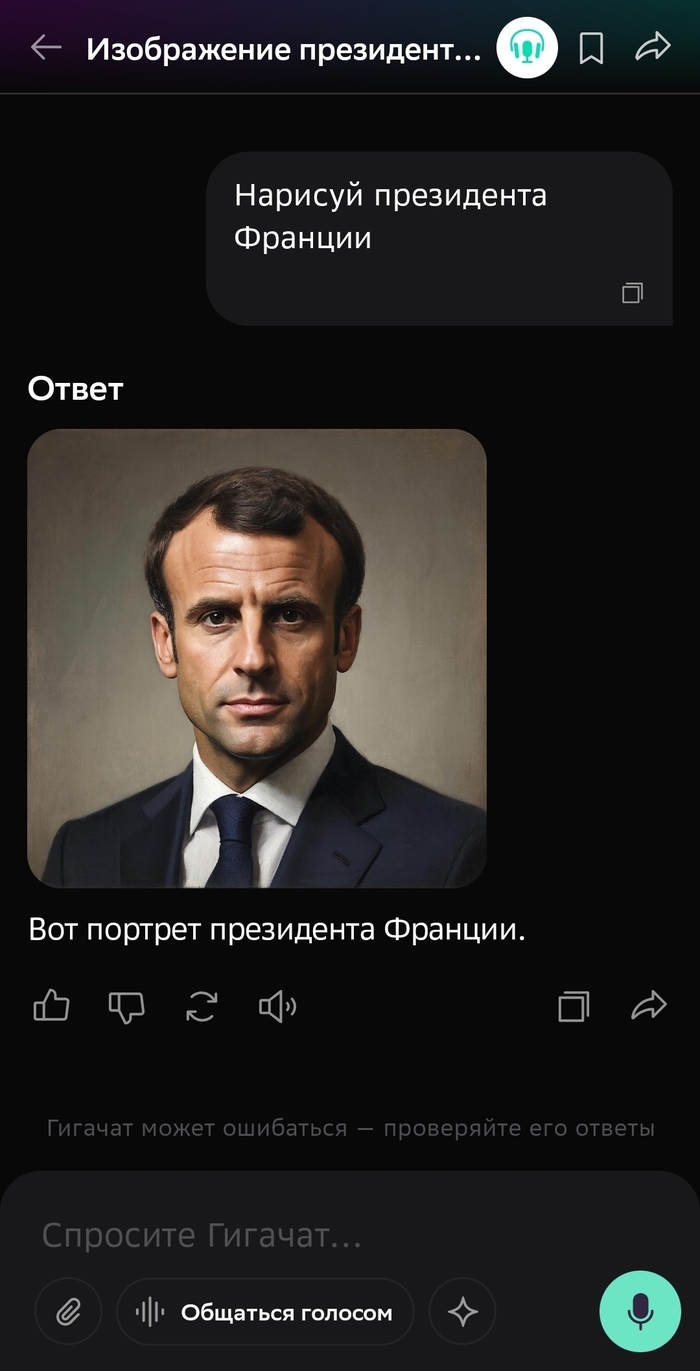Like the answer with thumbs up
Image resolution: width=700 pixels, height=1371 pixels.
[x=51, y=1005]
